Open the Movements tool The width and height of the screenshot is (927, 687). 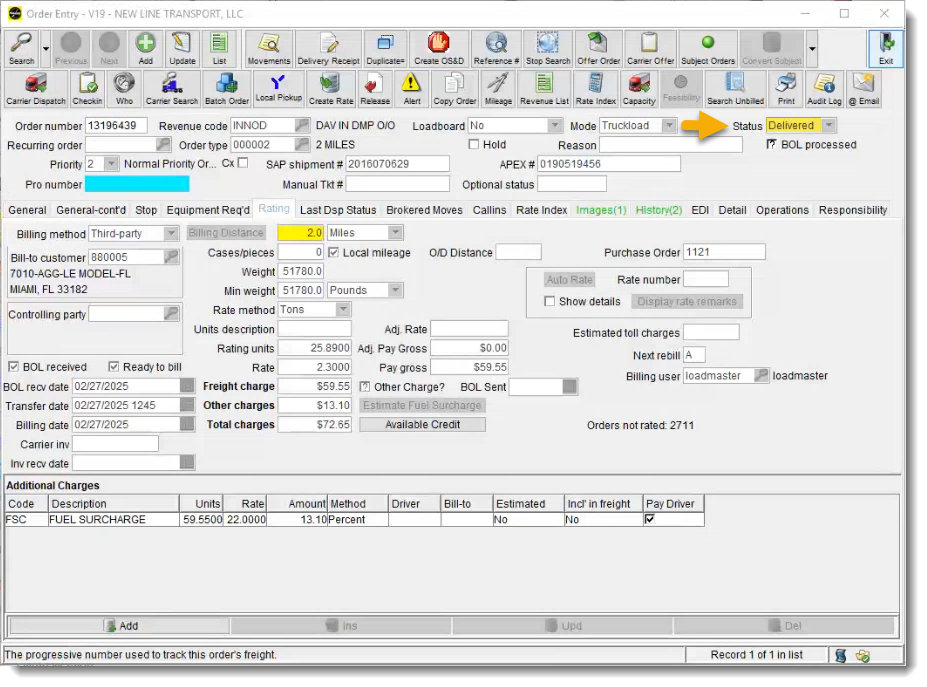pyautogui.click(x=269, y=48)
